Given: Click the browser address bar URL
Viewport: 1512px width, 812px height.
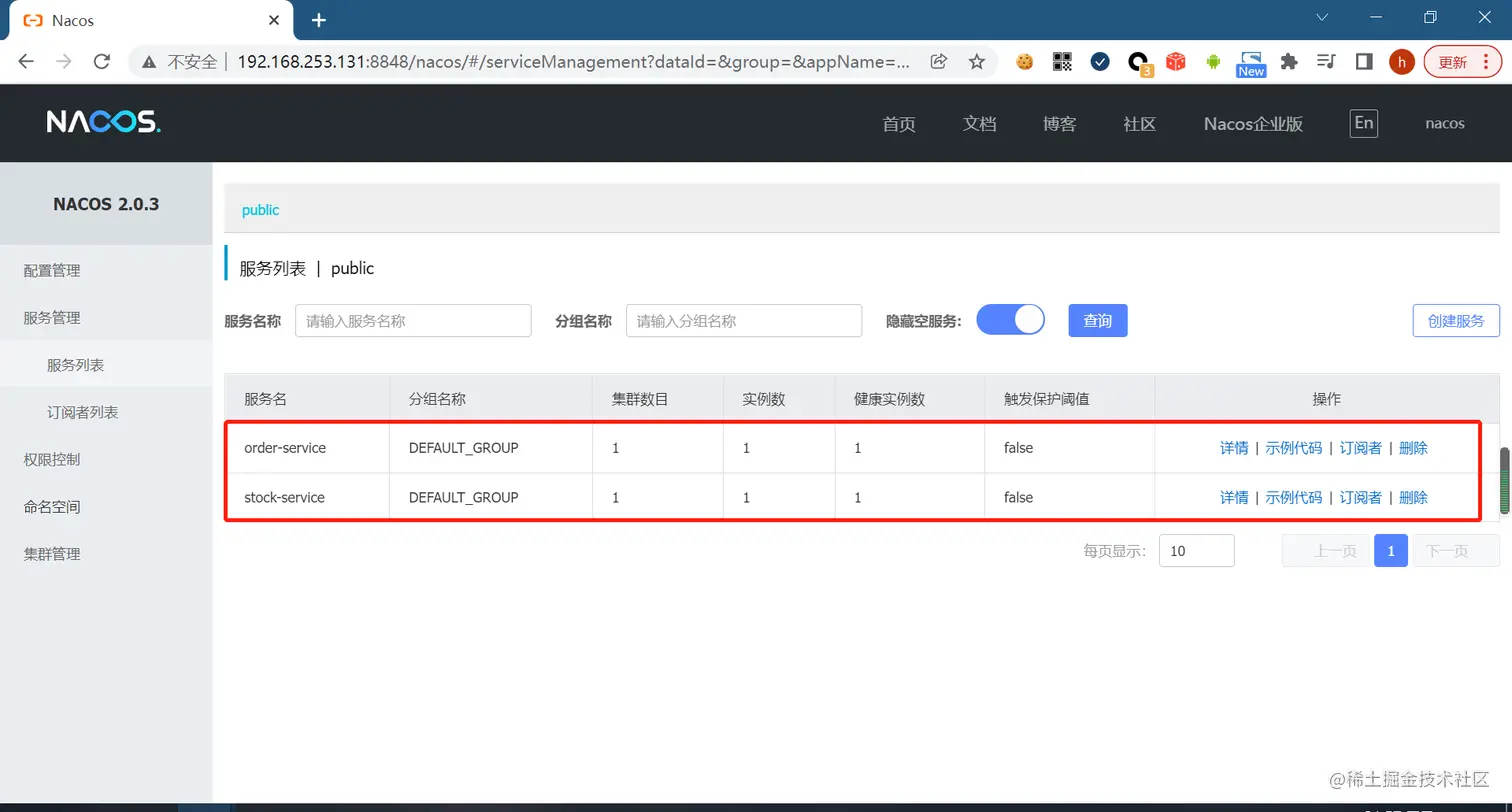Looking at the screenshot, I should 574,62.
